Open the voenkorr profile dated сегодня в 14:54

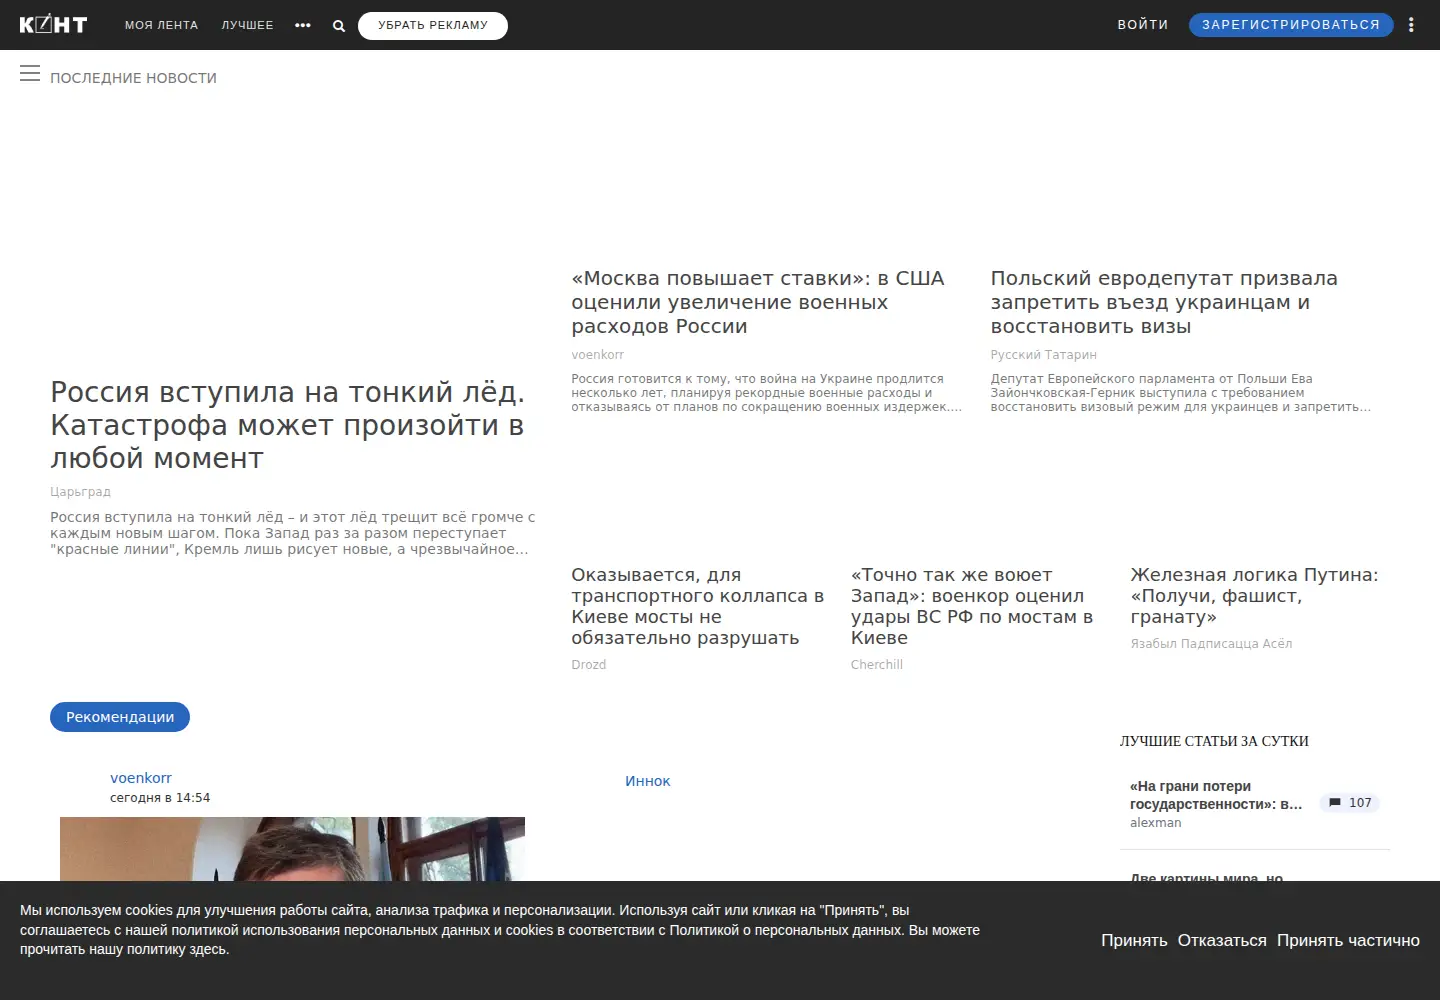coord(141,778)
